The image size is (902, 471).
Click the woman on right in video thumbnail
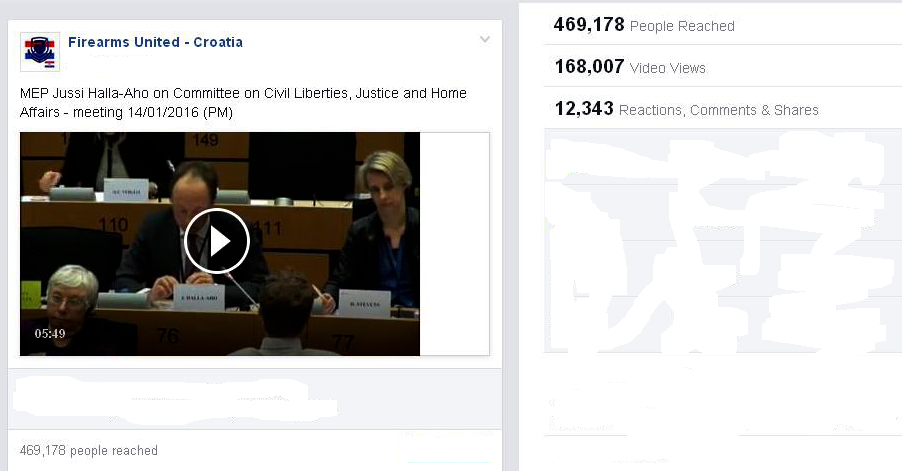pos(380,230)
